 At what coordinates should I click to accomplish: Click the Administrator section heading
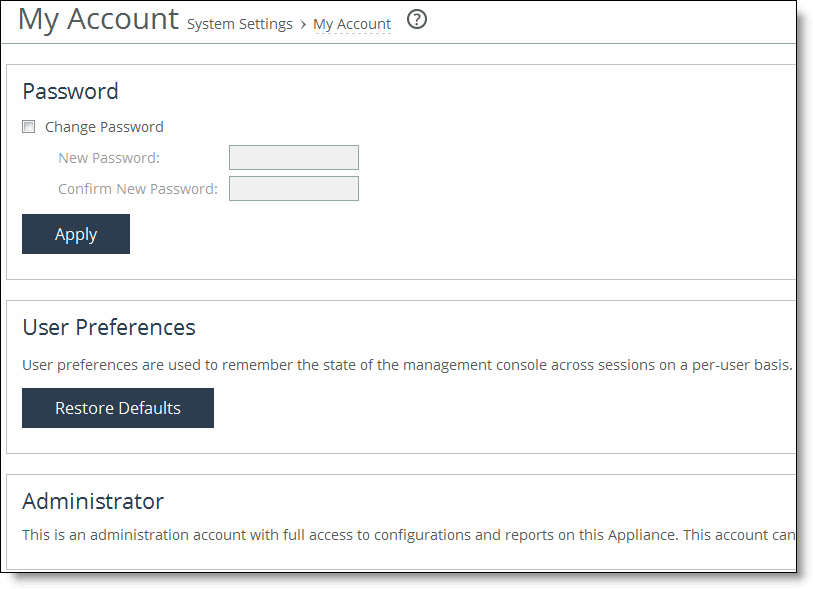pyautogui.click(x=93, y=501)
